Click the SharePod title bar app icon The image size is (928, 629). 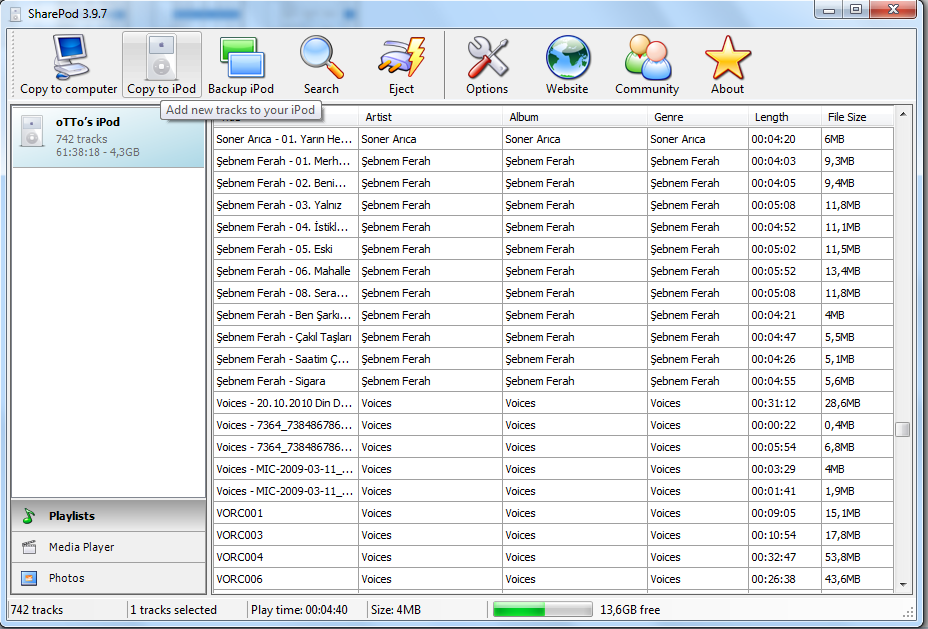pyautogui.click(x=15, y=14)
